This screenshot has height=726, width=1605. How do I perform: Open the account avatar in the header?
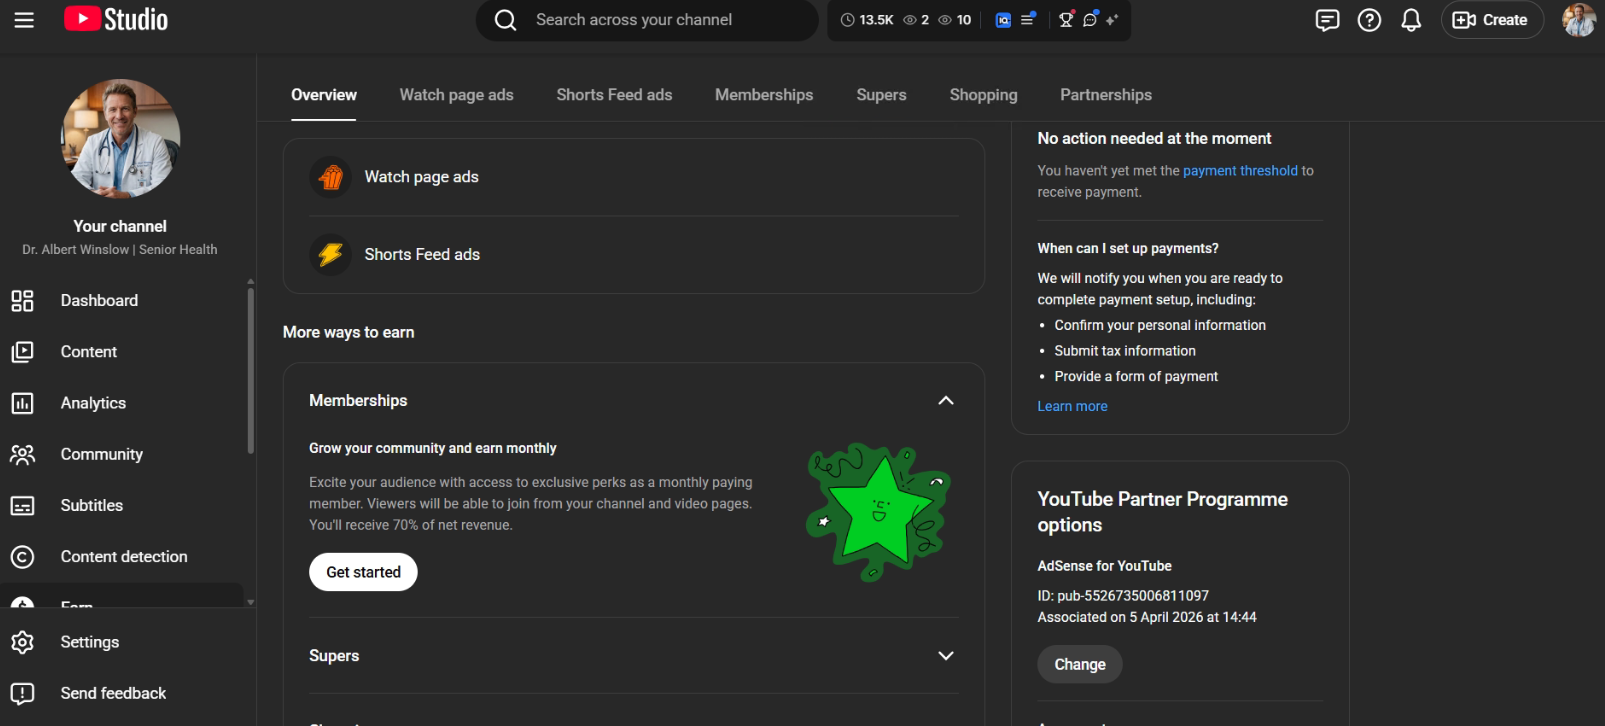coord(1579,20)
